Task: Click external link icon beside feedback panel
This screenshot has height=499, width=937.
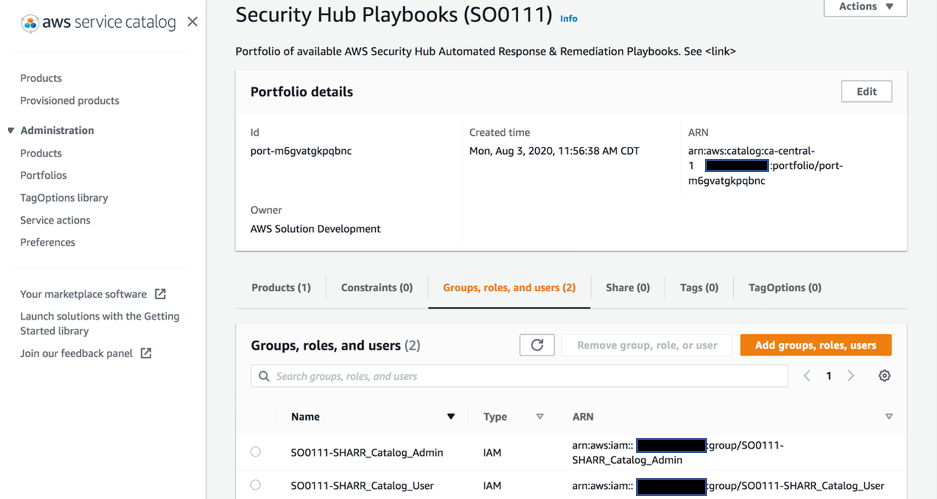Action: coord(146,353)
